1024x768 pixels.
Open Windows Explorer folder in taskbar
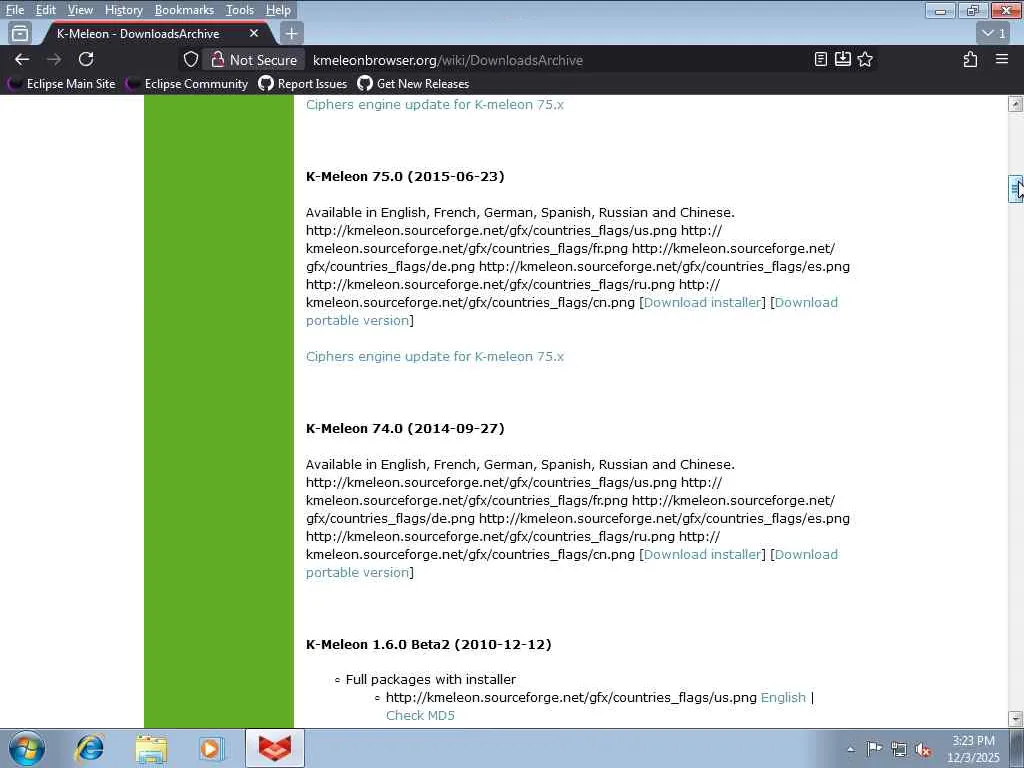(152, 748)
